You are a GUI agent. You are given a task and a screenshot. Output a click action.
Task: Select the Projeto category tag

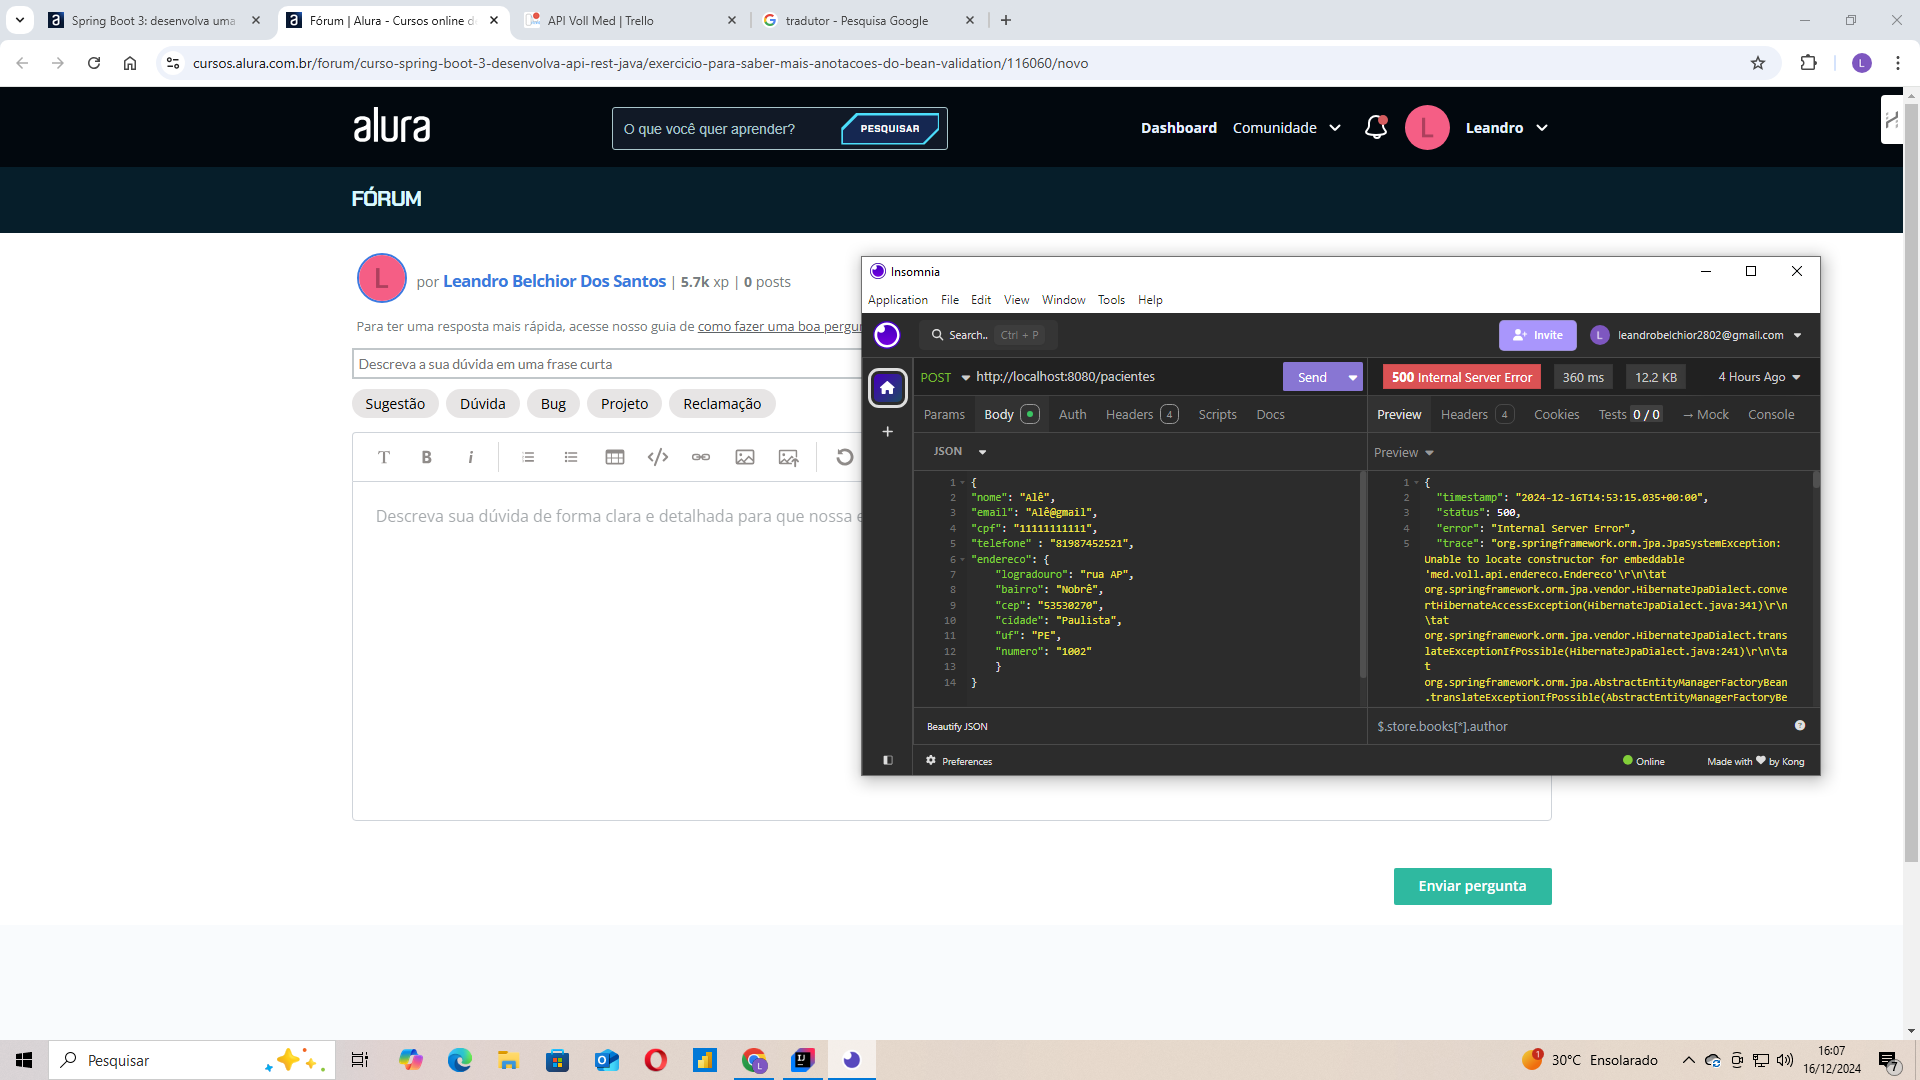click(x=624, y=404)
